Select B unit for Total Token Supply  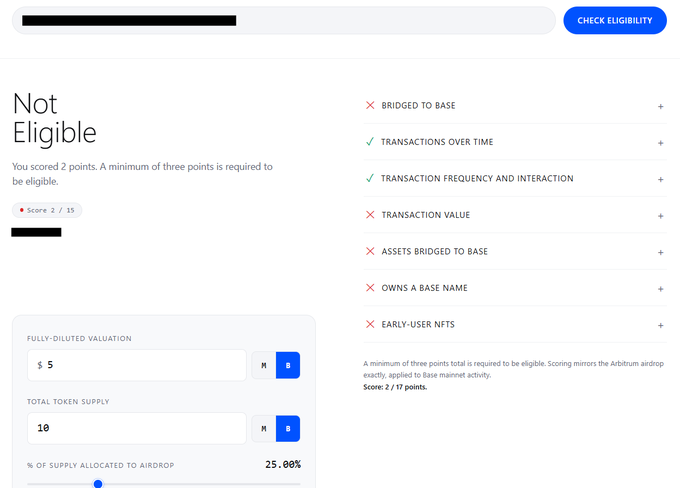coord(288,429)
